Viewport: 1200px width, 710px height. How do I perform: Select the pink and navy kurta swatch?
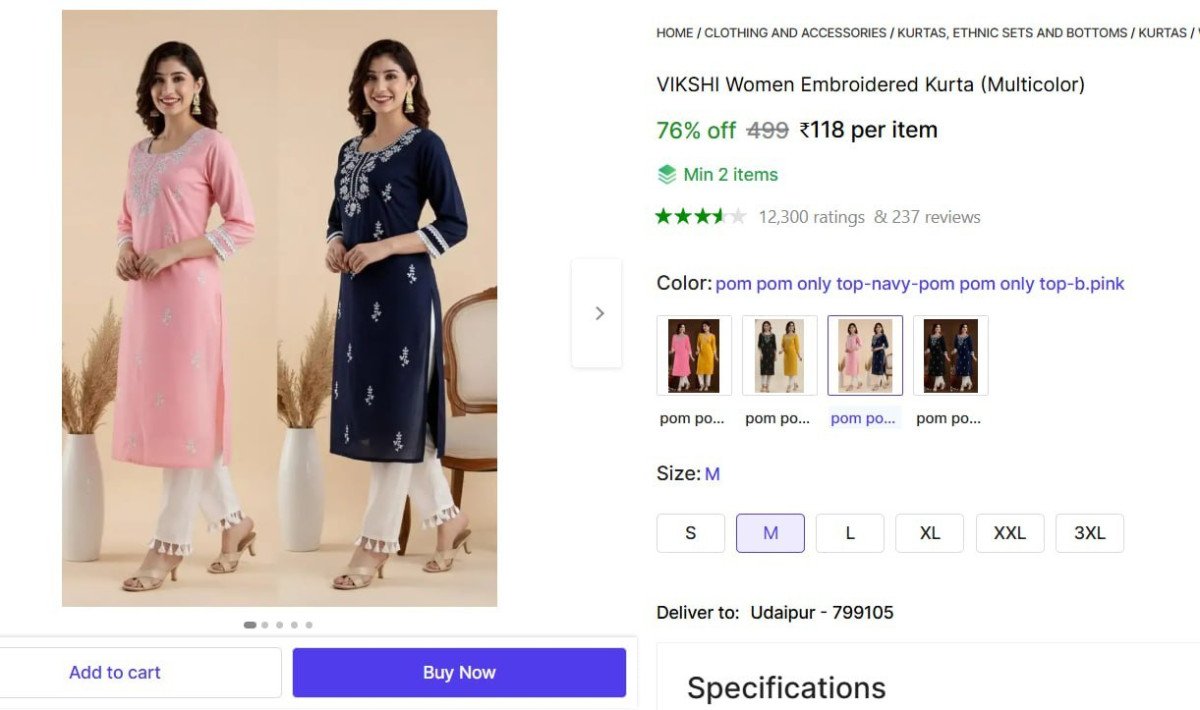[865, 355]
